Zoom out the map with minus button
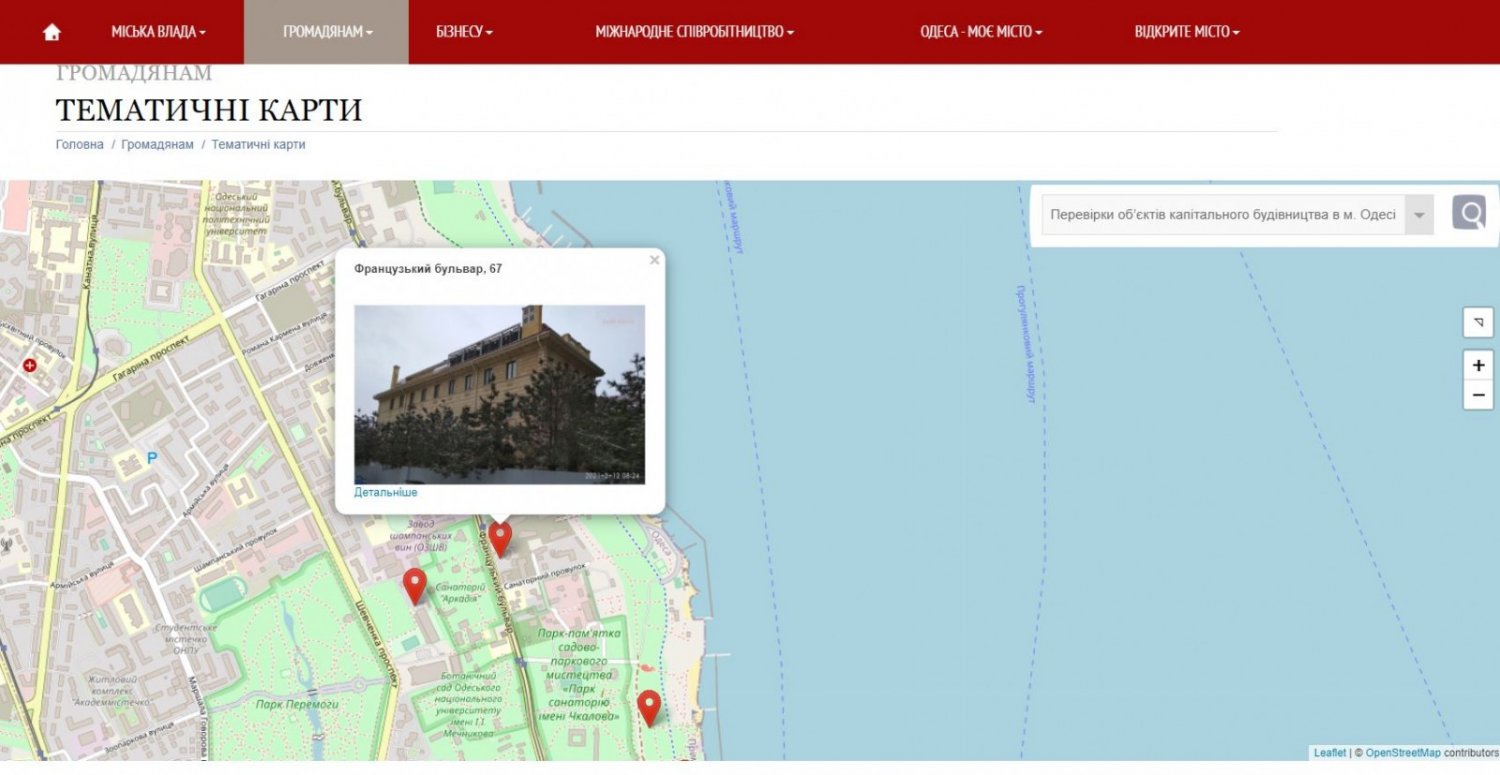Screen dimensions: 1500x775 pos(1478,395)
